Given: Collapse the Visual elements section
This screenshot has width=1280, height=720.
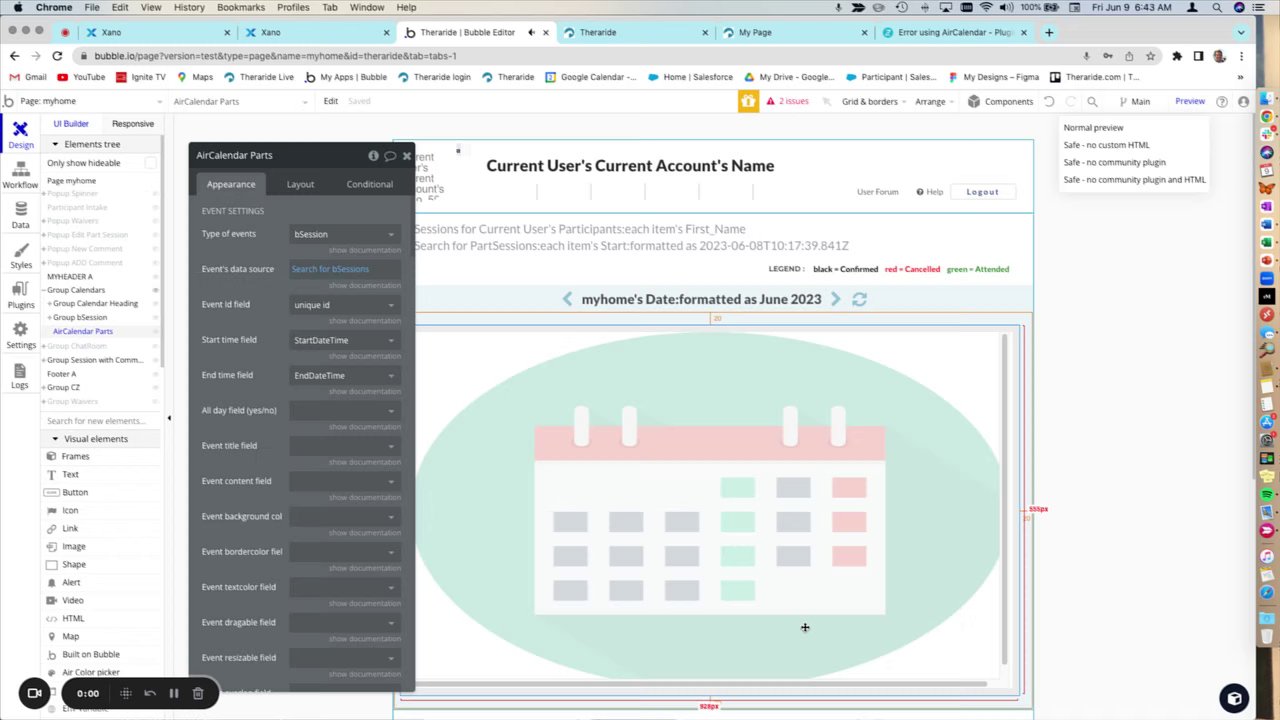Looking at the screenshot, I should click(x=55, y=439).
